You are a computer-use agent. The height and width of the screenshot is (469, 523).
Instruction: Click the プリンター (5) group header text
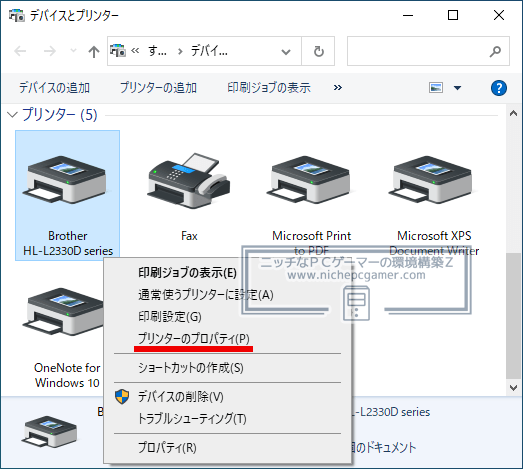click(60, 115)
